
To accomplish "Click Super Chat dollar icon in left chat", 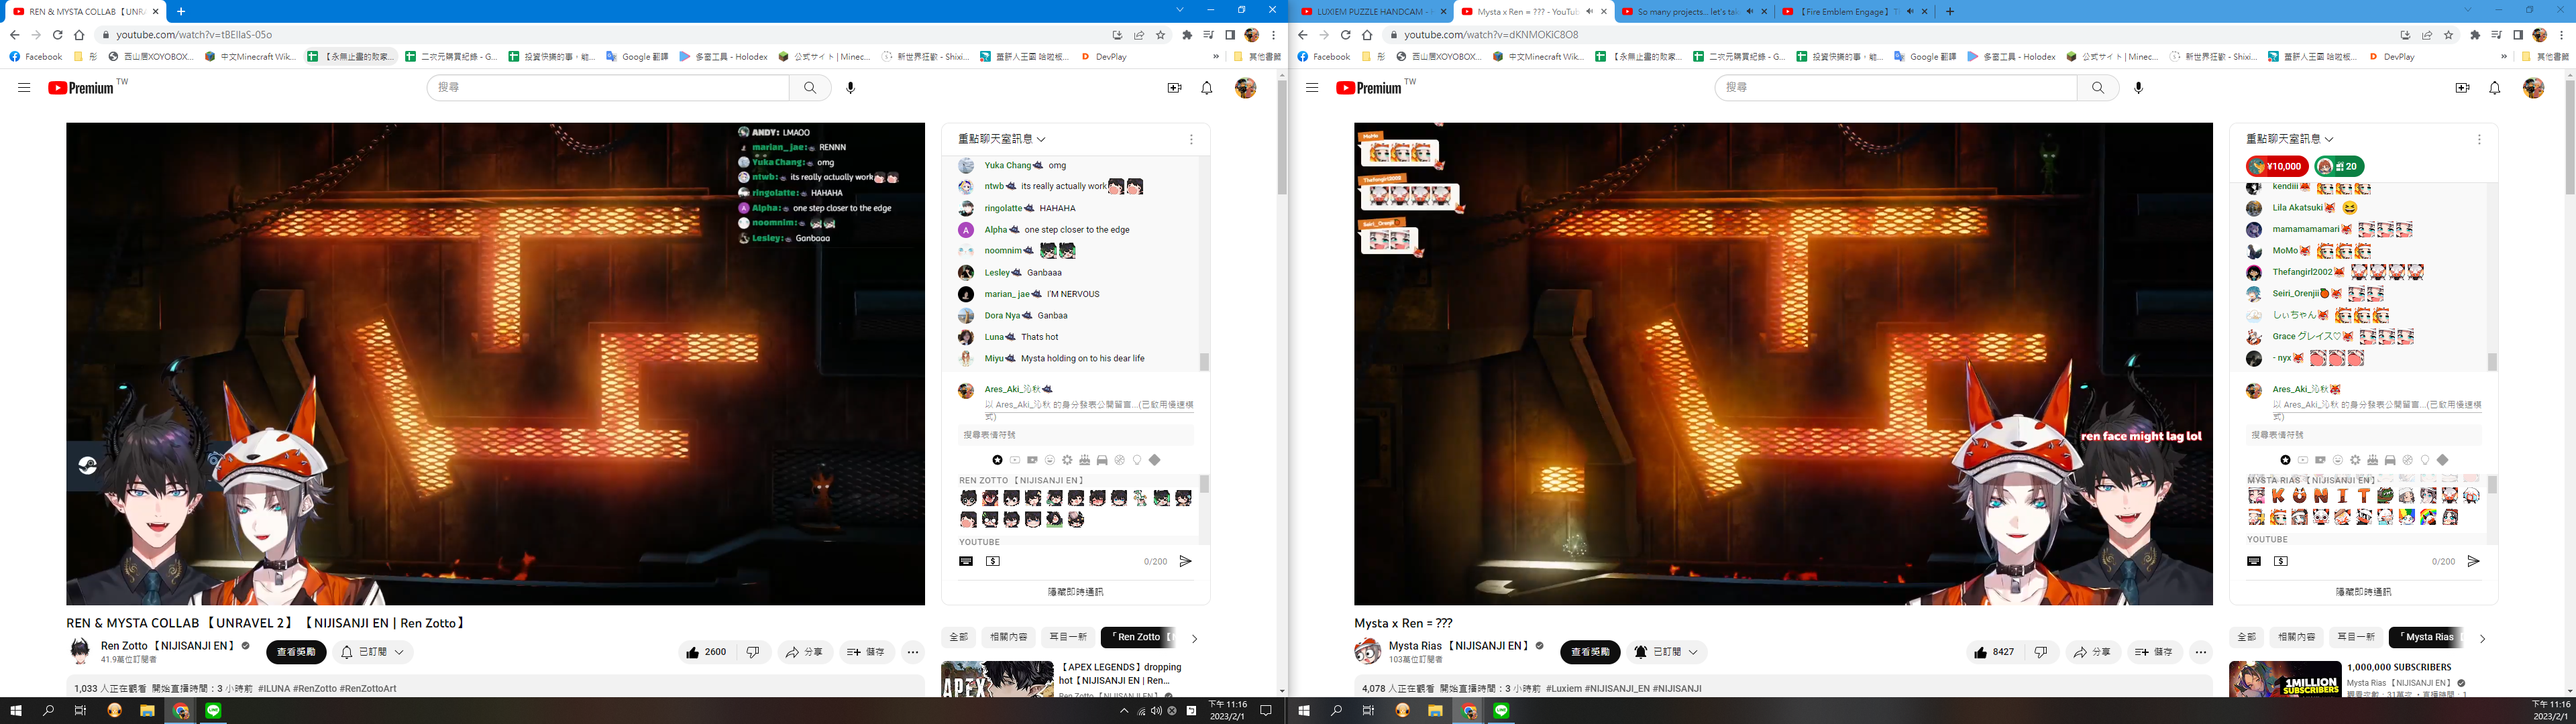I will [992, 561].
